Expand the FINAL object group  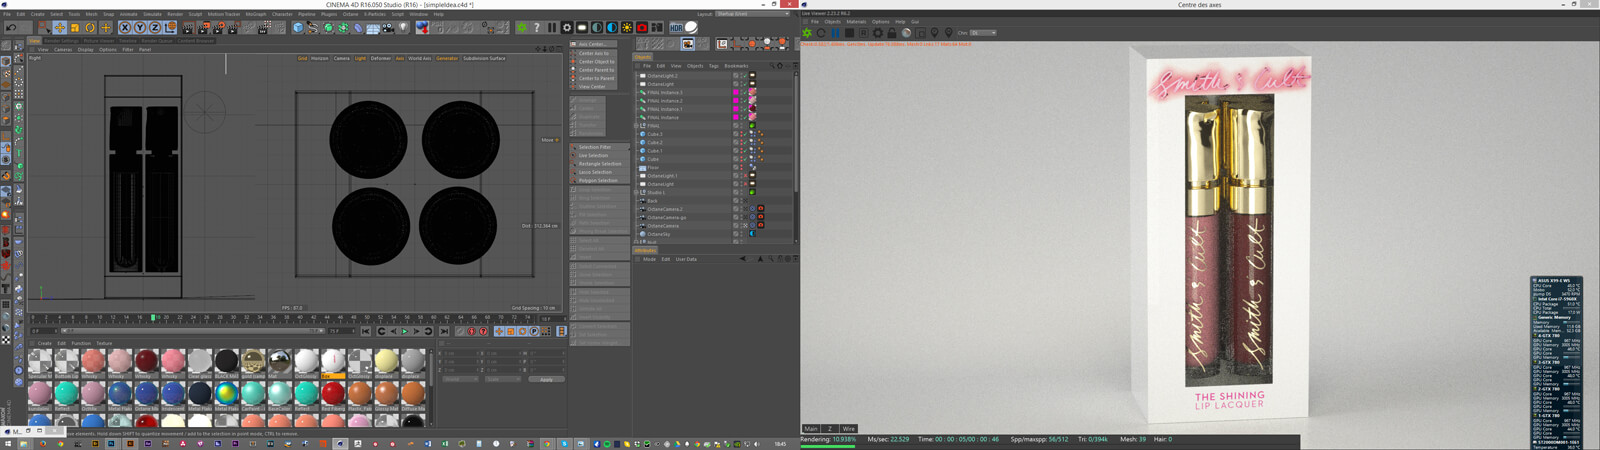636,126
